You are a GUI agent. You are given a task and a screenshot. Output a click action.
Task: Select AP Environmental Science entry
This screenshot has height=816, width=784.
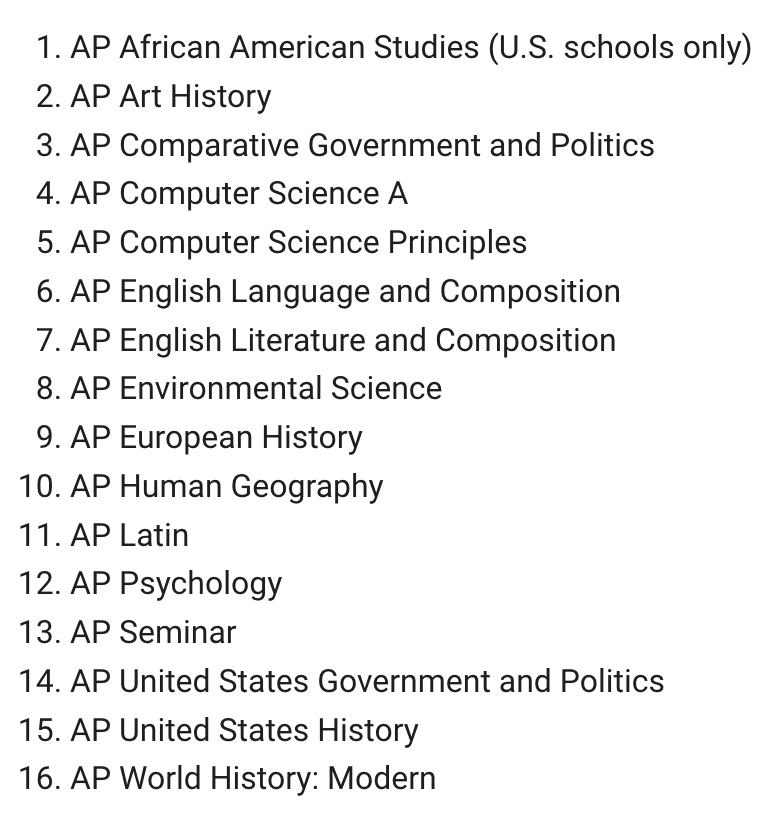pyautogui.click(x=256, y=389)
